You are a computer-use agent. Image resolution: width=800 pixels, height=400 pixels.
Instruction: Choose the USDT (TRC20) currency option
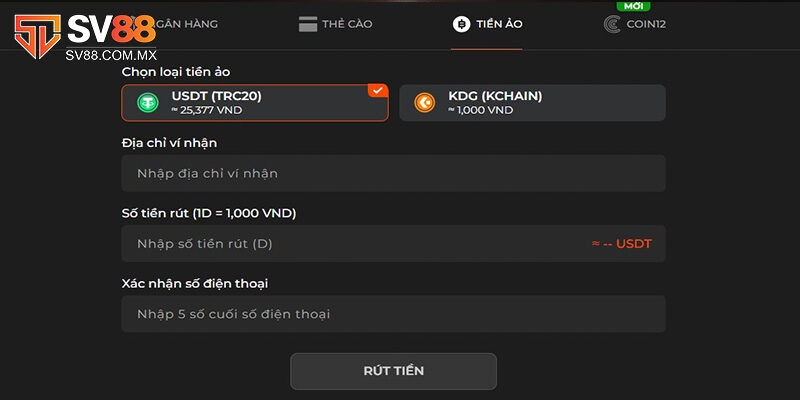coord(255,103)
